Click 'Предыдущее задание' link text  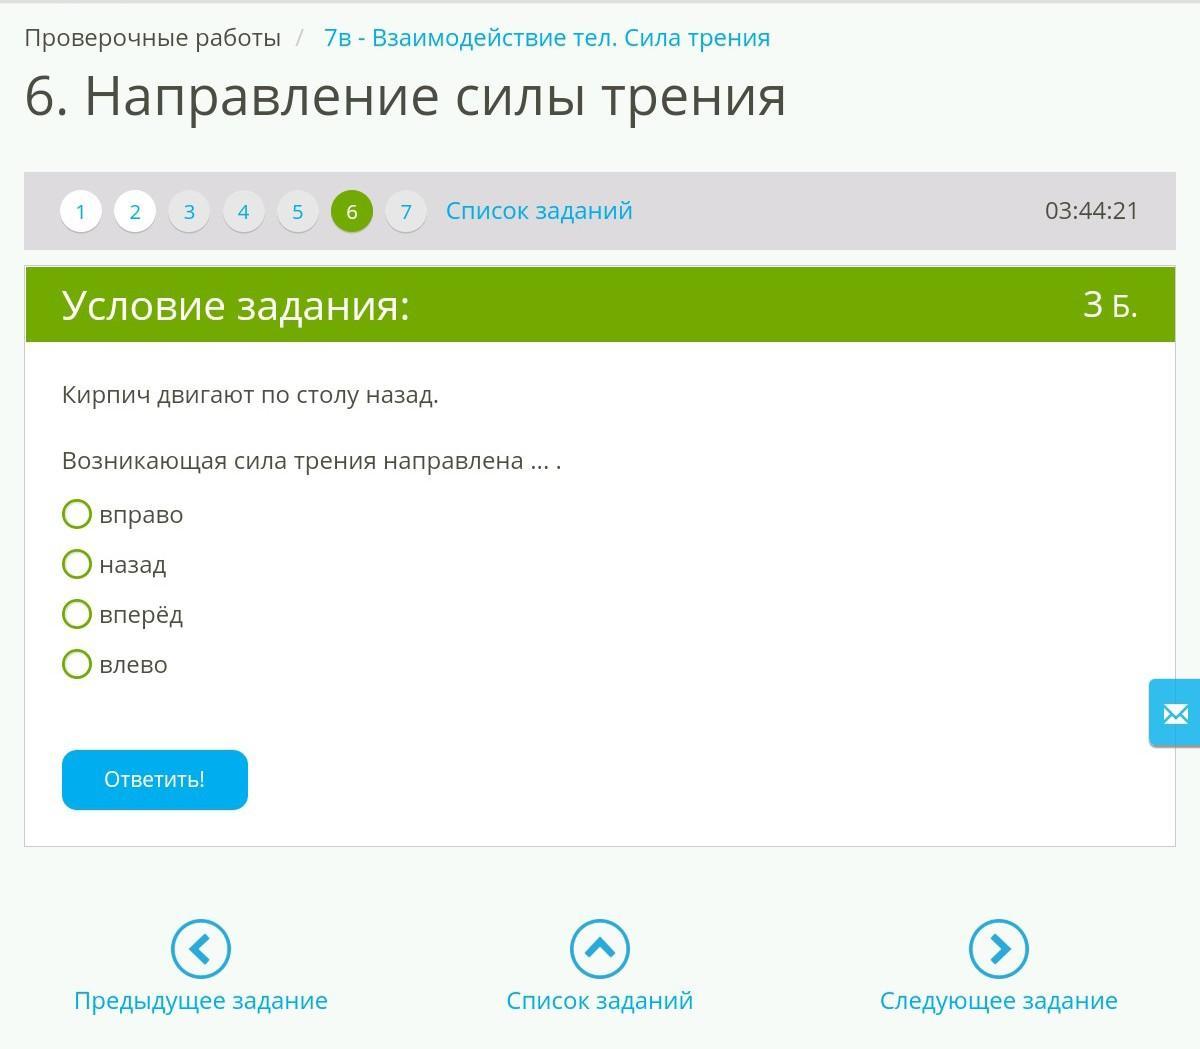(x=201, y=1001)
